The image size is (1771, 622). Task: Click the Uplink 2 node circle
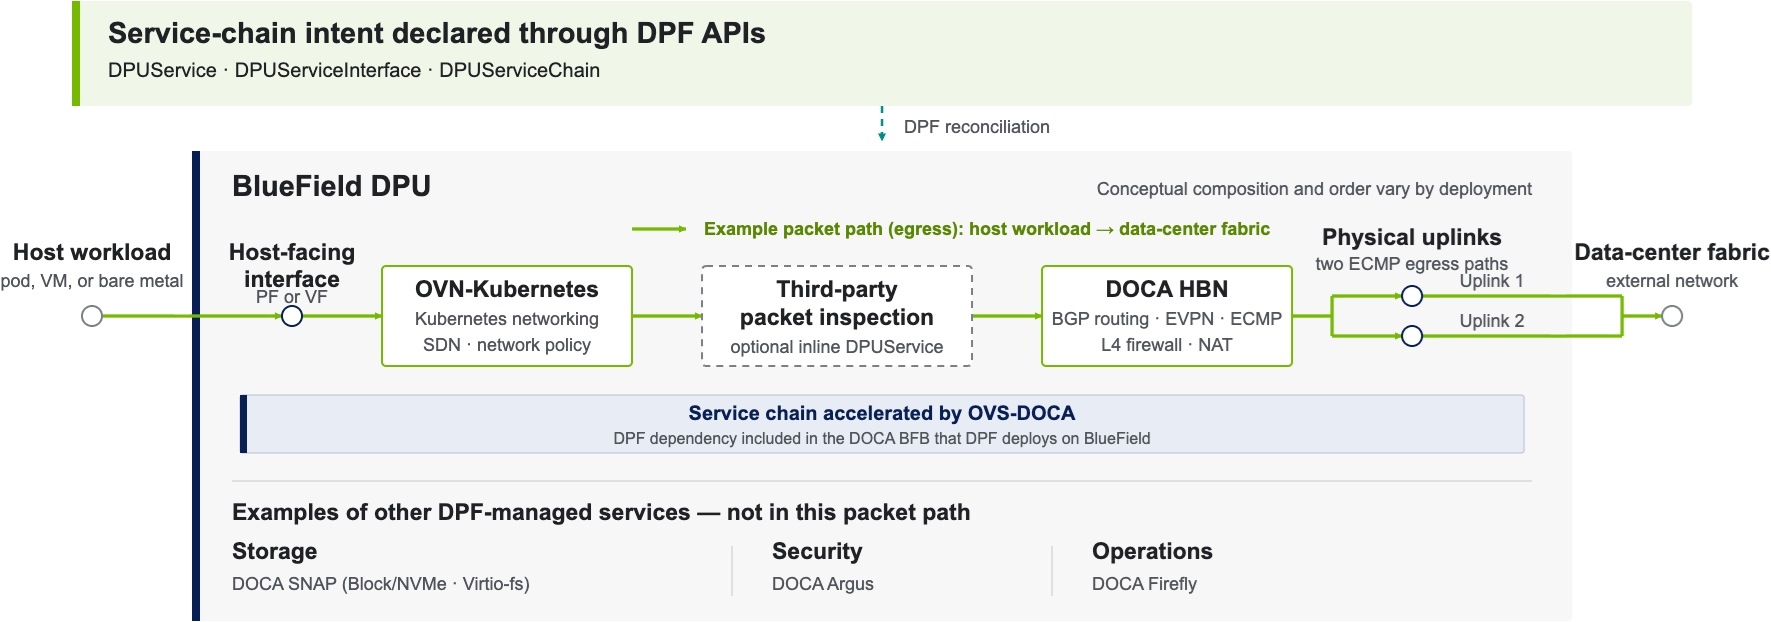tap(1412, 336)
